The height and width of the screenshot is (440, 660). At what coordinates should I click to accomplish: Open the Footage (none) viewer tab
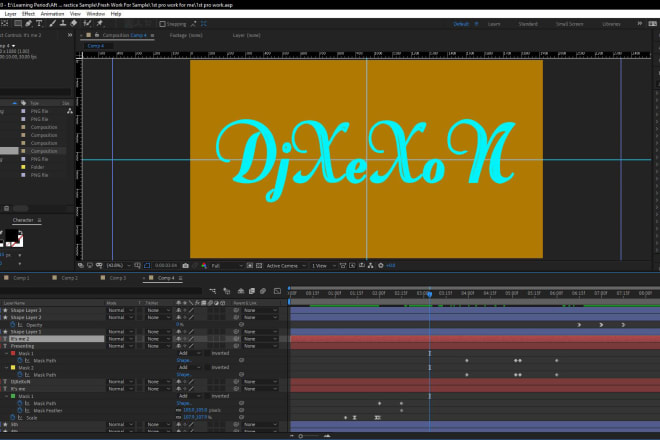[186, 35]
